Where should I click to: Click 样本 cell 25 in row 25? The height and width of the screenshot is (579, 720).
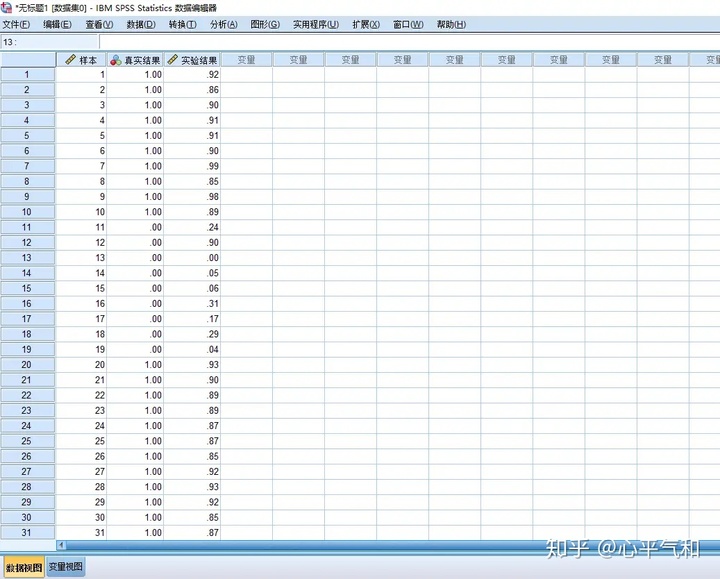(81, 441)
